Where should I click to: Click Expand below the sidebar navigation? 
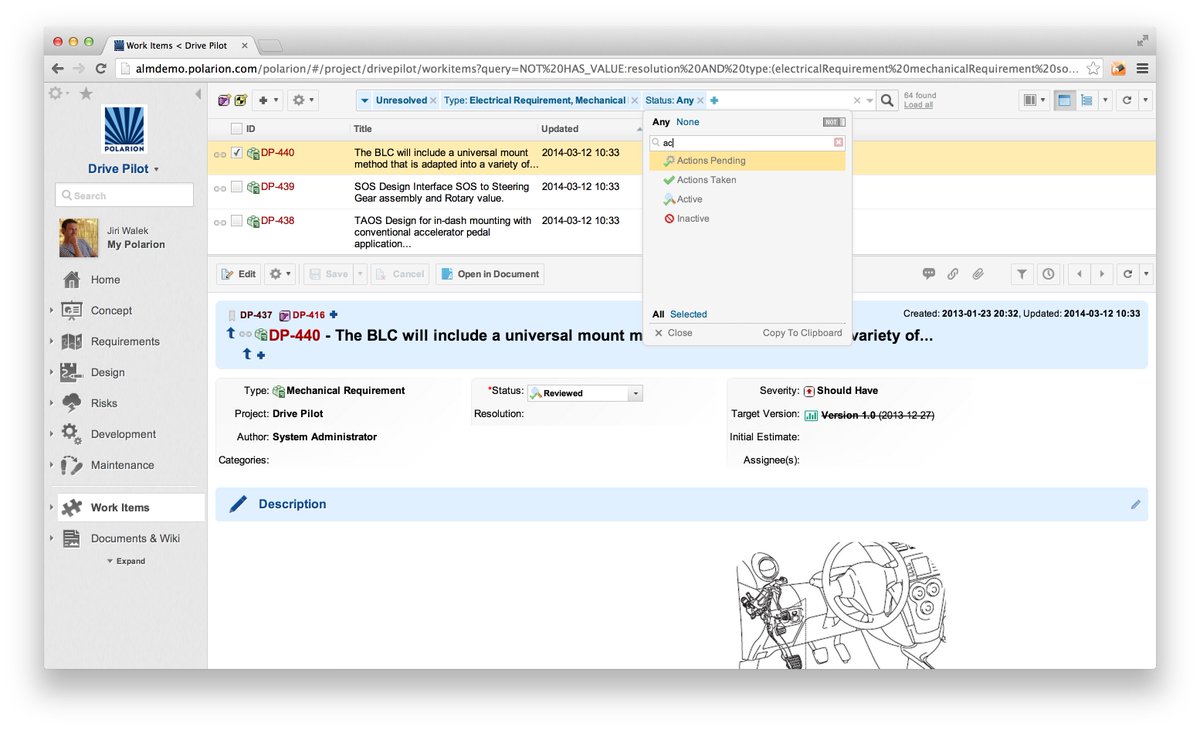(x=126, y=561)
